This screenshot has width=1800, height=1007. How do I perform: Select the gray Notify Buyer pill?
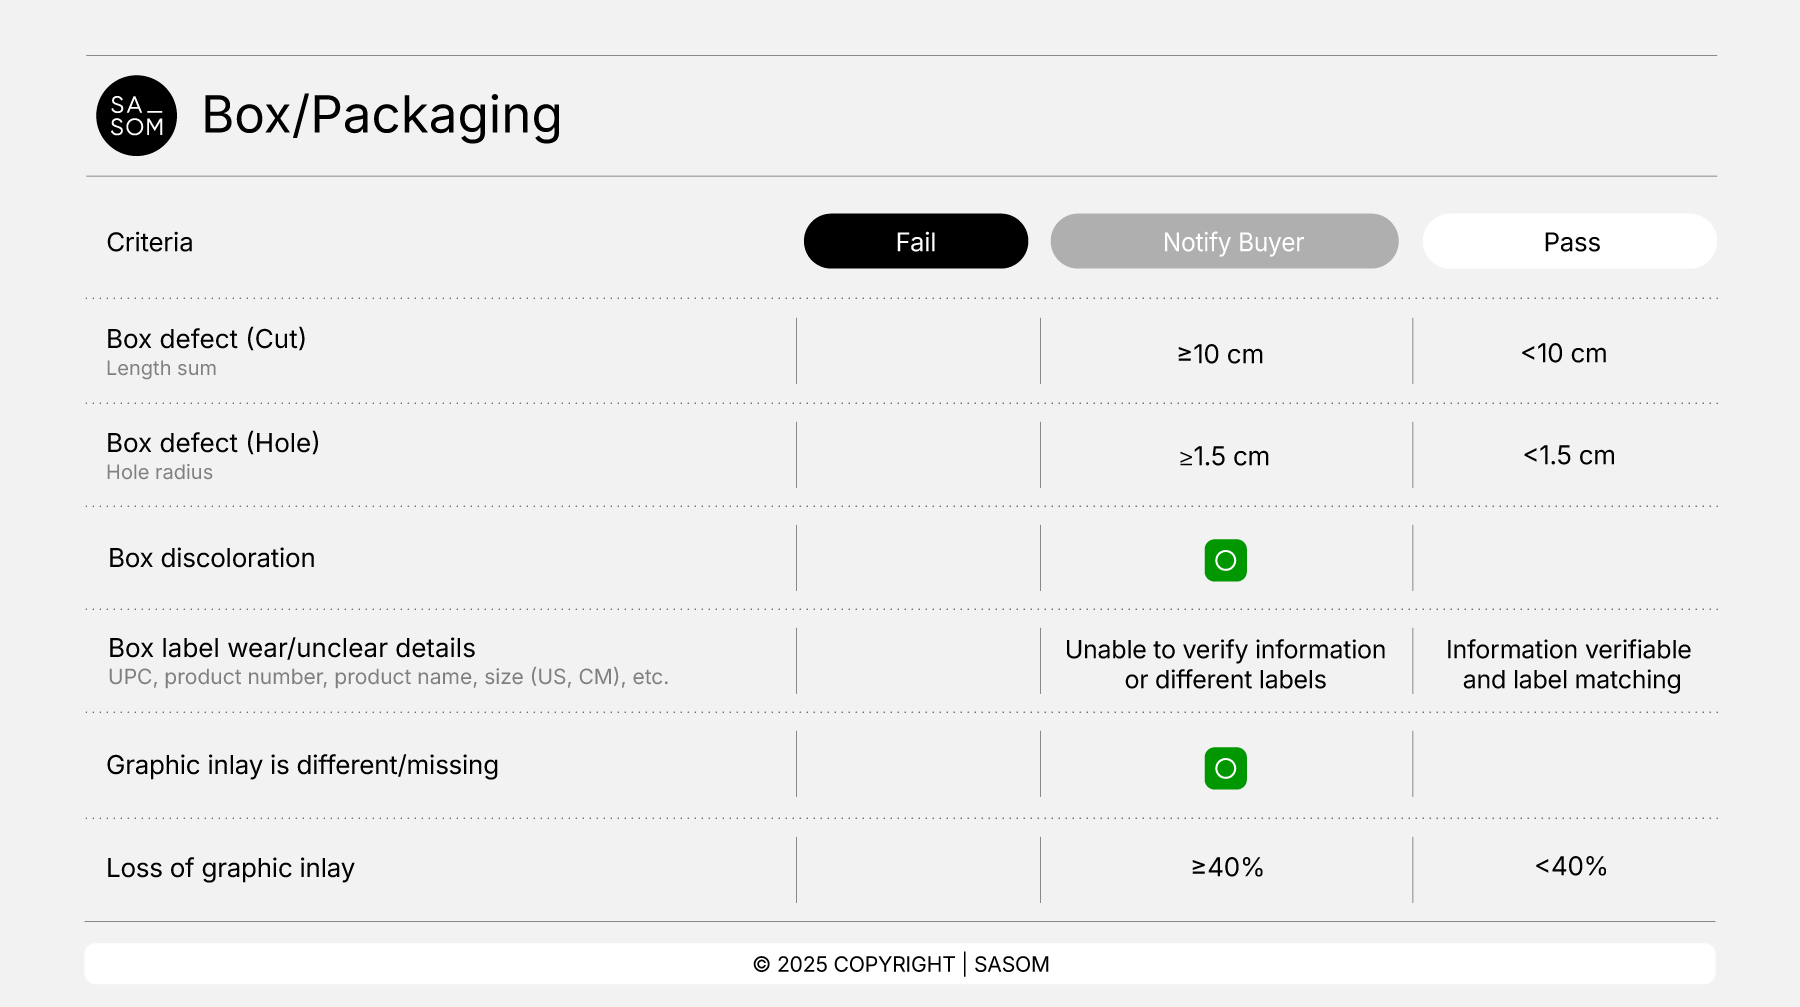(1224, 242)
